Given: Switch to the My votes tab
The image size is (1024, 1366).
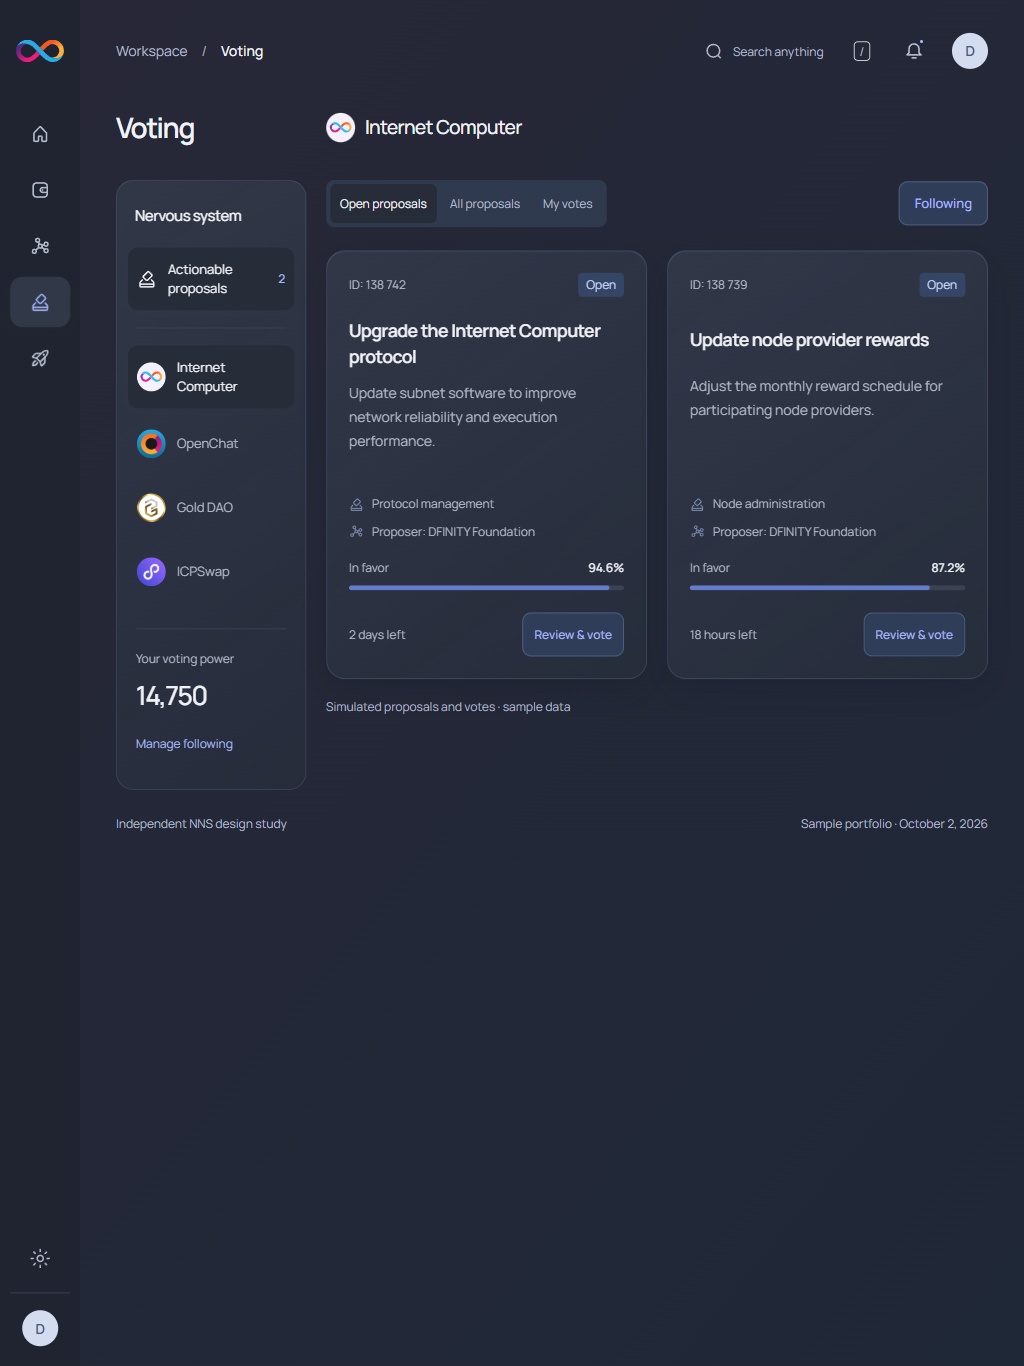Looking at the screenshot, I should coord(567,204).
